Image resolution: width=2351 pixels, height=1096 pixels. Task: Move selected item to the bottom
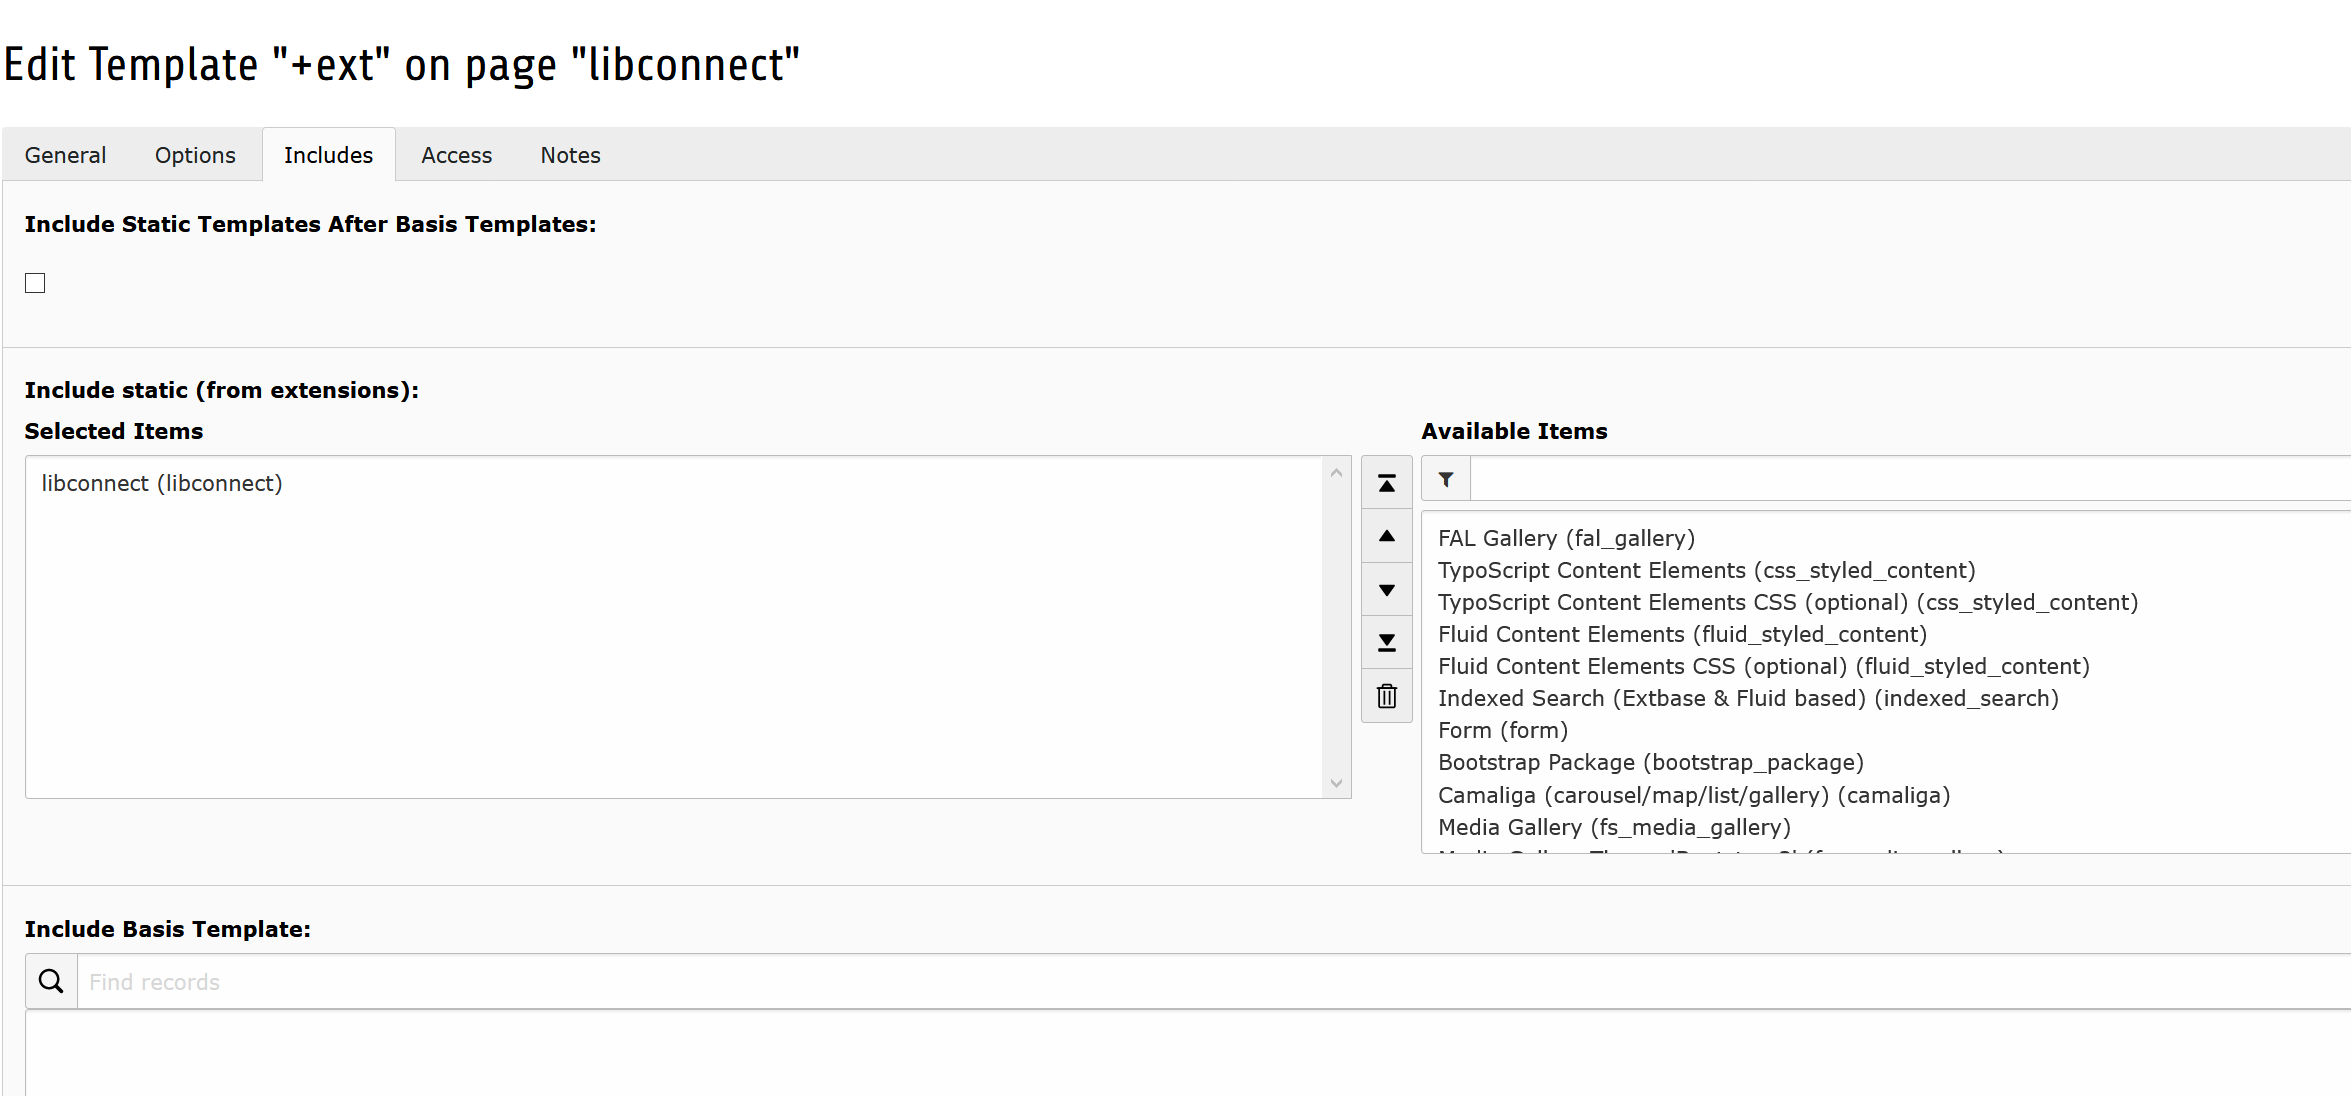point(1386,642)
